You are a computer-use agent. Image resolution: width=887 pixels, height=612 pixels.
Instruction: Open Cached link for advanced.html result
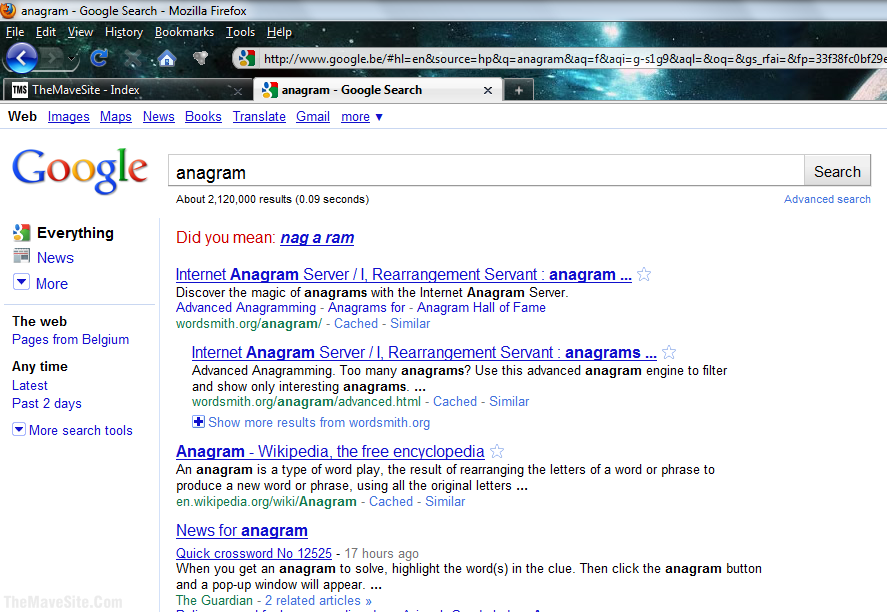455,402
